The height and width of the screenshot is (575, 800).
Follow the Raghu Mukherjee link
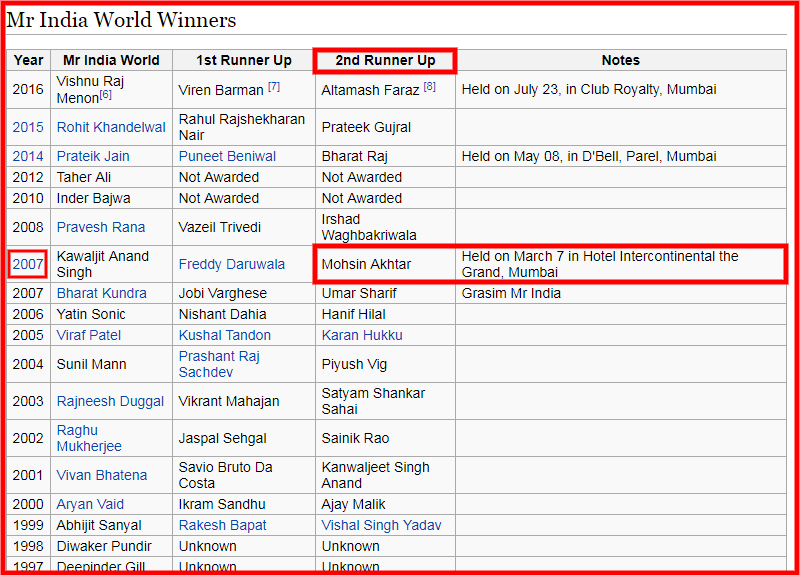point(89,438)
